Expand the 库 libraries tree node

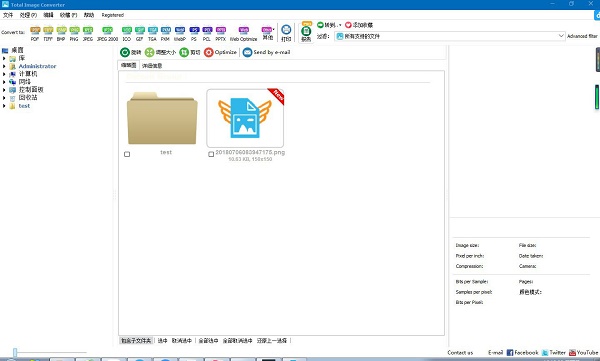[x=4, y=58]
